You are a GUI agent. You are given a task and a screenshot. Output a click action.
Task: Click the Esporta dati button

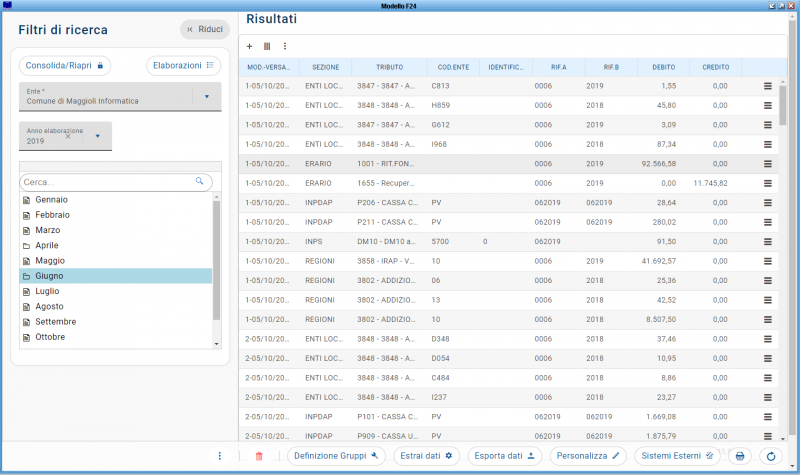pos(505,456)
